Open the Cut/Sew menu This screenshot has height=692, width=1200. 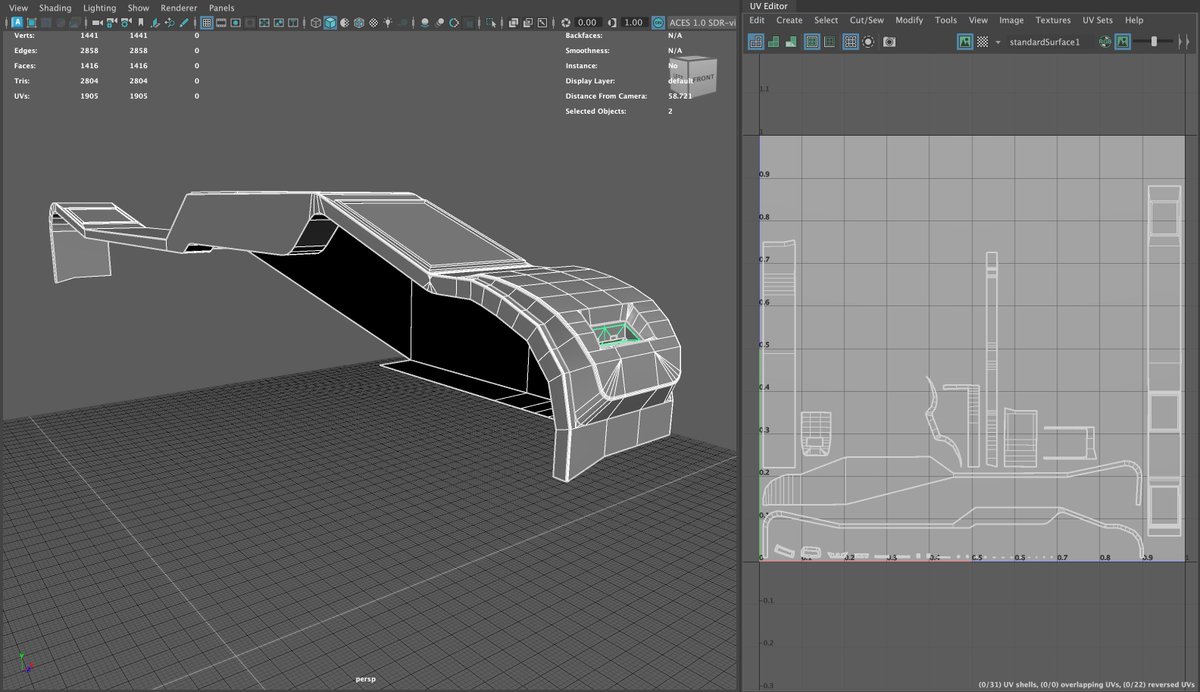(867, 20)
